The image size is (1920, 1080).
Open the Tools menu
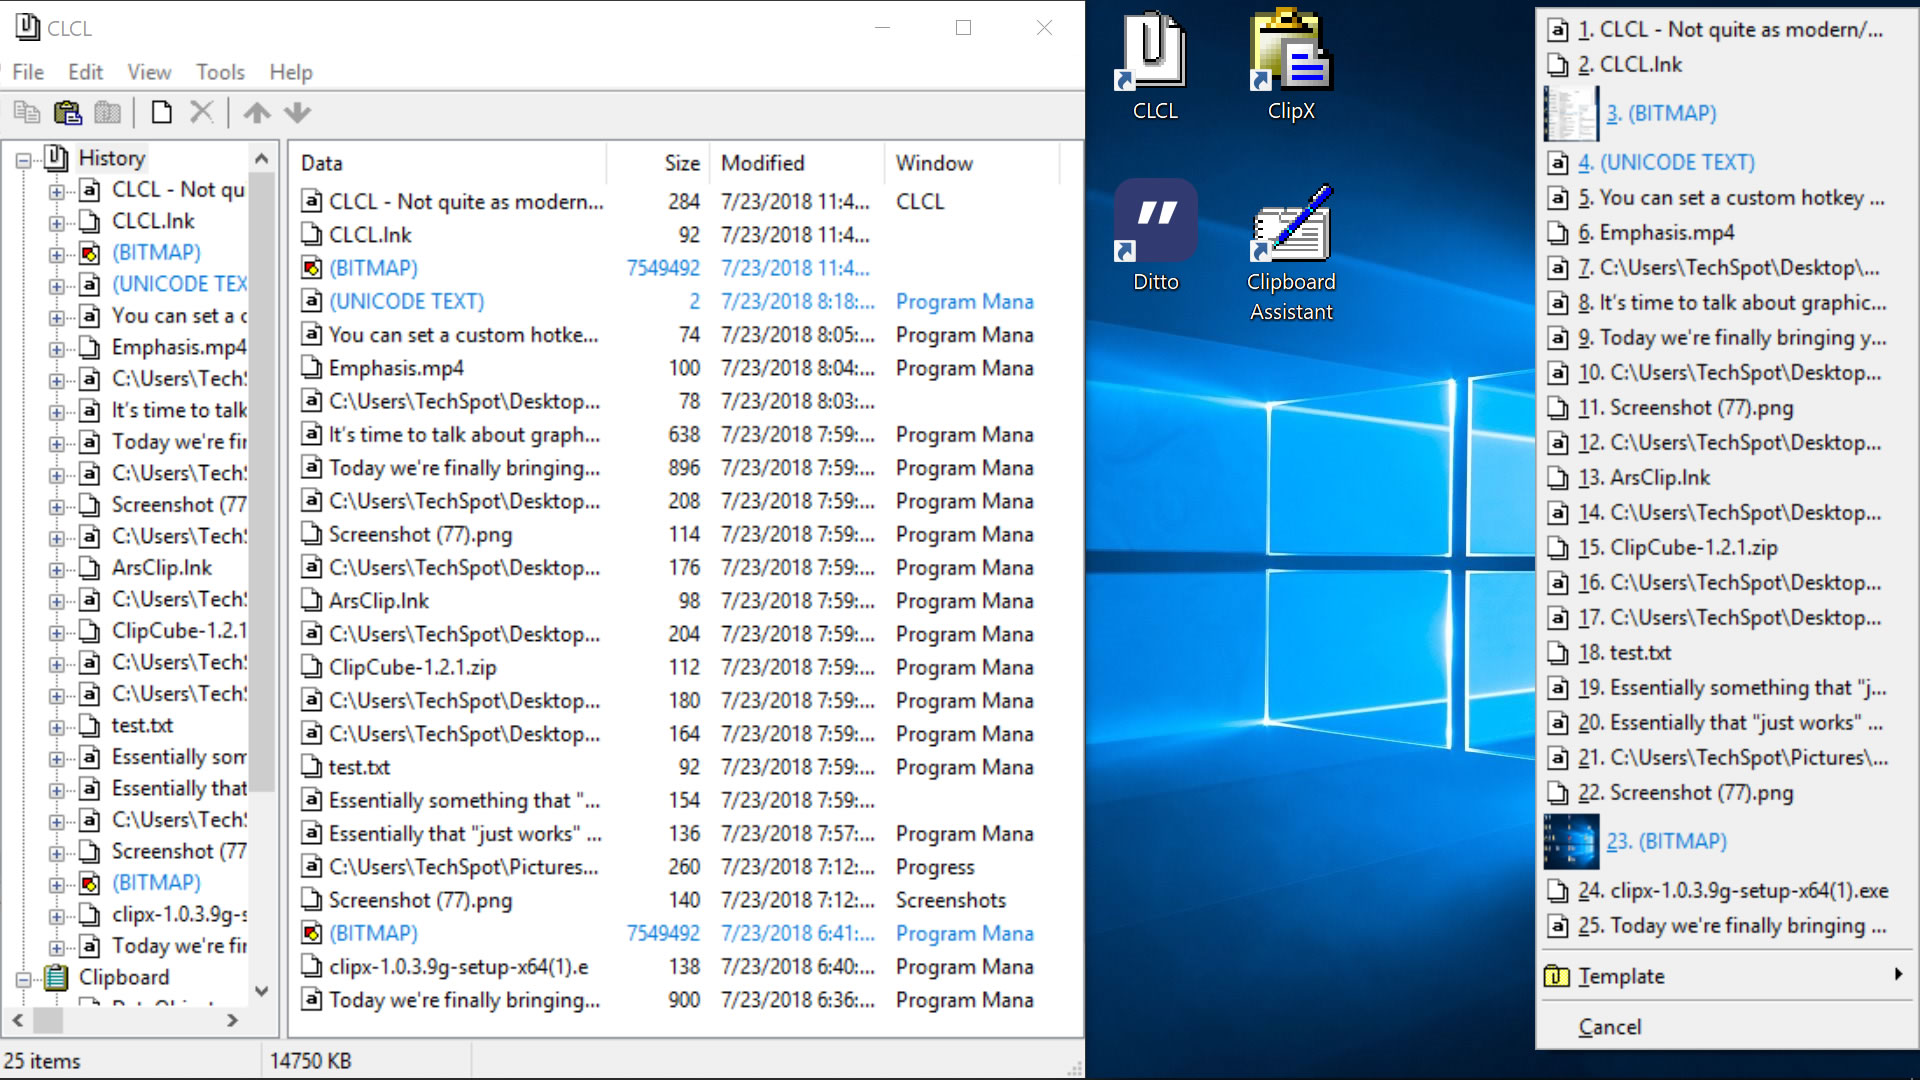pyautogui.click(x=220, y=72)
